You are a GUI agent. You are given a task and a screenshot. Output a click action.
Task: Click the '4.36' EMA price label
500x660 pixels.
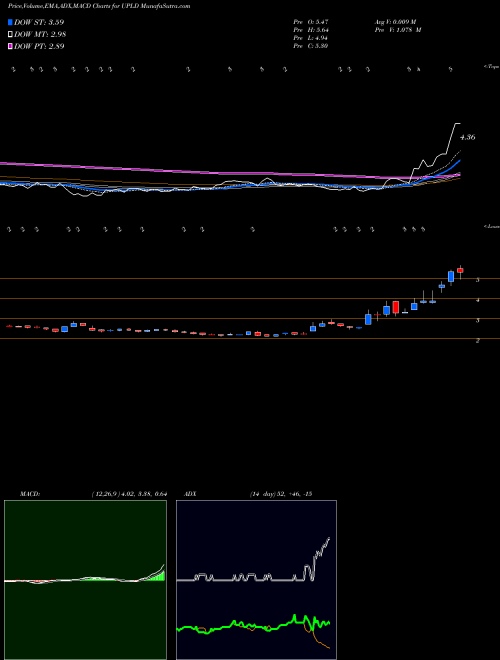coord(468,137)
